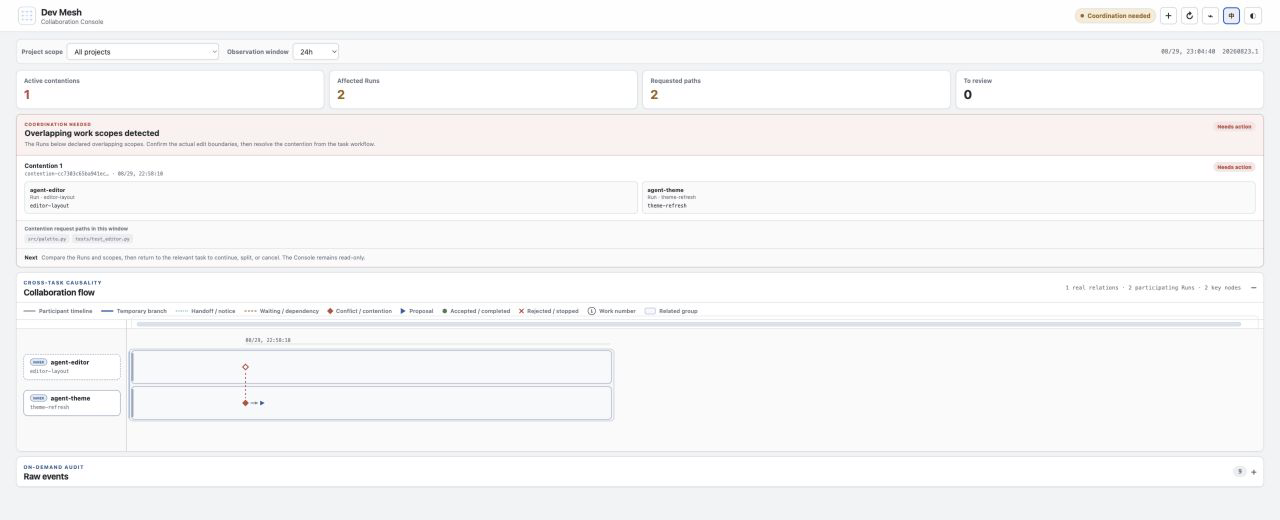
Task: Open the Project scope dropdown
Action: [x=143, y=51]
